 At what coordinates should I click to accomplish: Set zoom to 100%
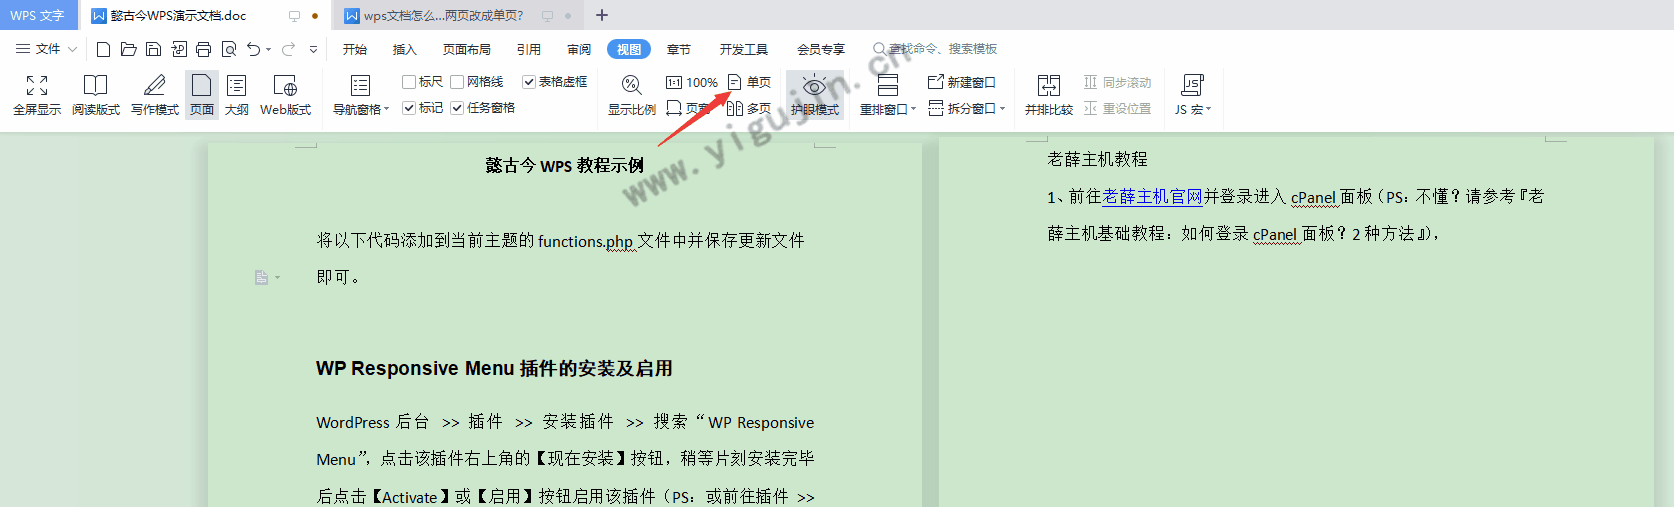(x=692, y=82)
